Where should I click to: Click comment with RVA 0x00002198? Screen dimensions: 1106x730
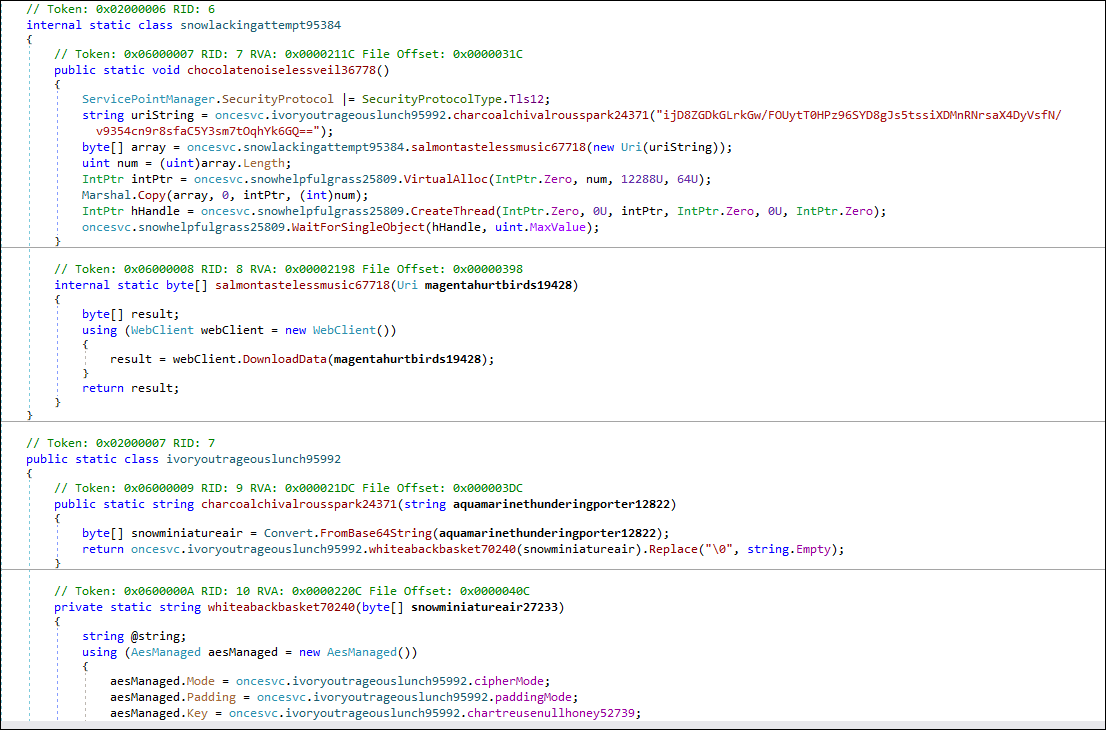[288, 269]
